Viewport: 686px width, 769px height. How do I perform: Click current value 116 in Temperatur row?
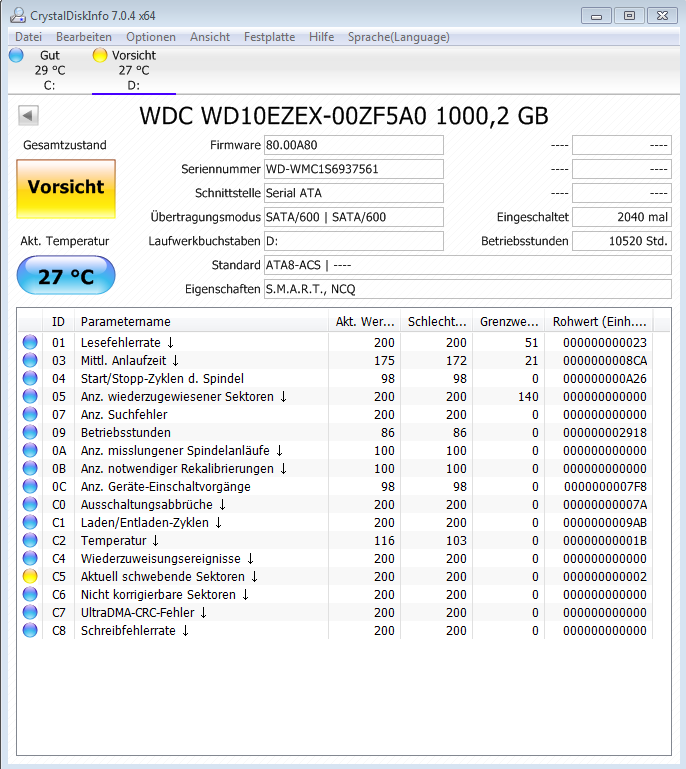coord(384,540)
